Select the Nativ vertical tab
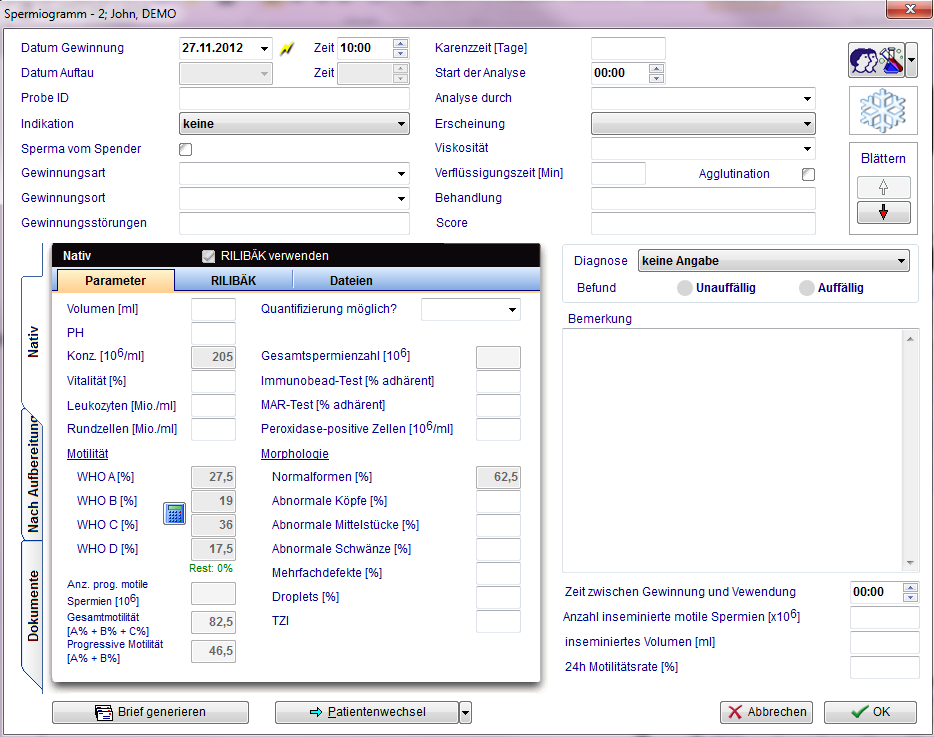The width and height of the screenshot is (934, 737). 33,342
